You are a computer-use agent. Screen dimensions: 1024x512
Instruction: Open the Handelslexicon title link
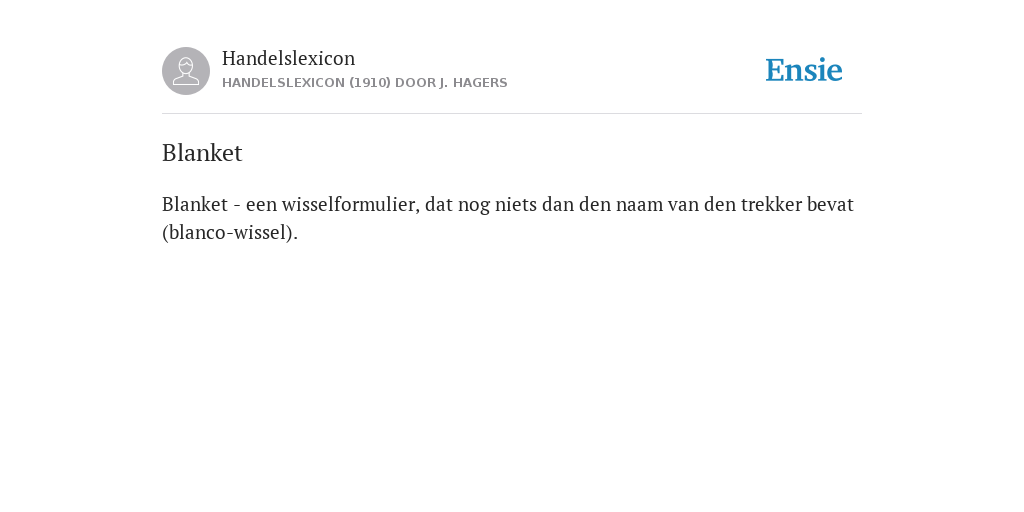289,58
